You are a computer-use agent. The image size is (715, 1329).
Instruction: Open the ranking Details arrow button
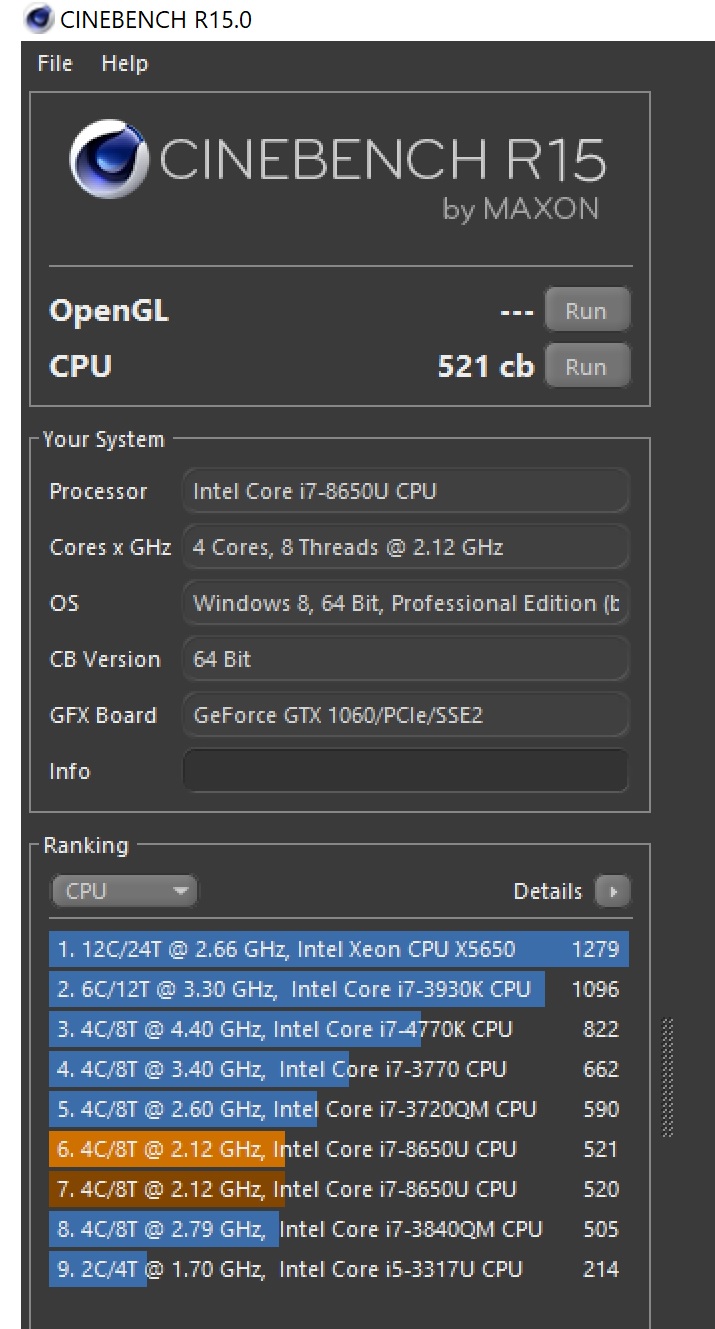click(612, 891)
